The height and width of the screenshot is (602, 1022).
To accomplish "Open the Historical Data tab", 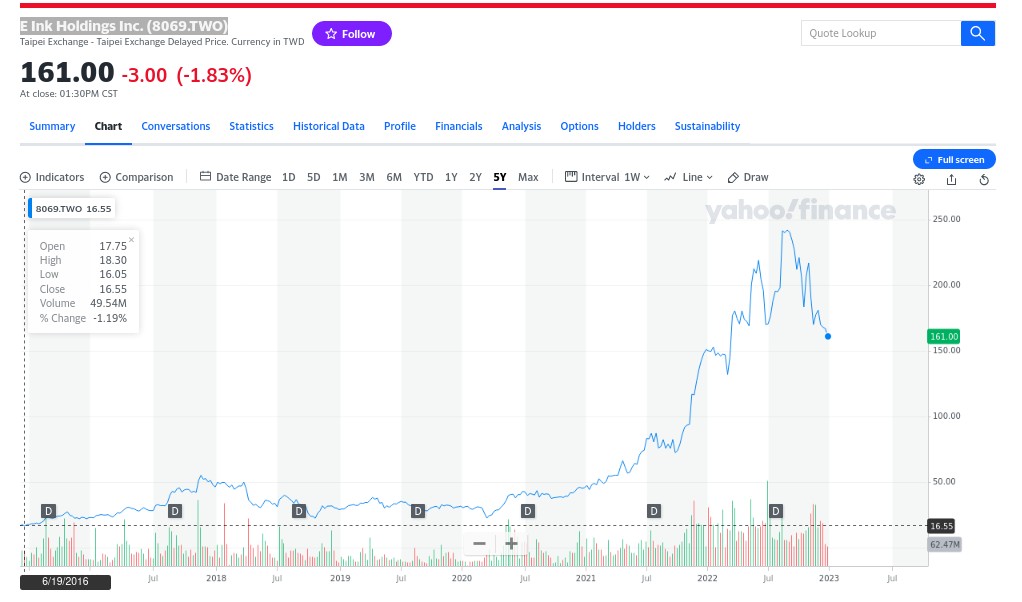I will [328, 126].
